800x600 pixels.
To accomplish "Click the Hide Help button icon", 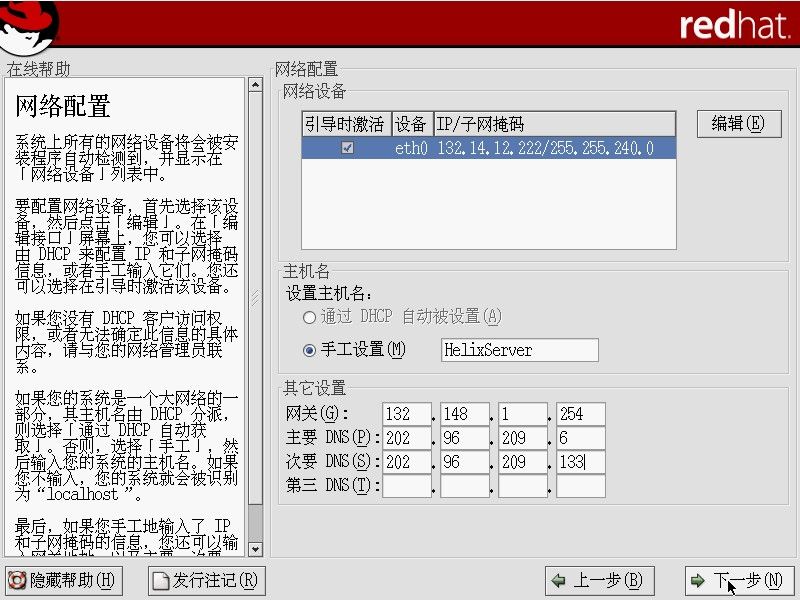I will (17, 580).
